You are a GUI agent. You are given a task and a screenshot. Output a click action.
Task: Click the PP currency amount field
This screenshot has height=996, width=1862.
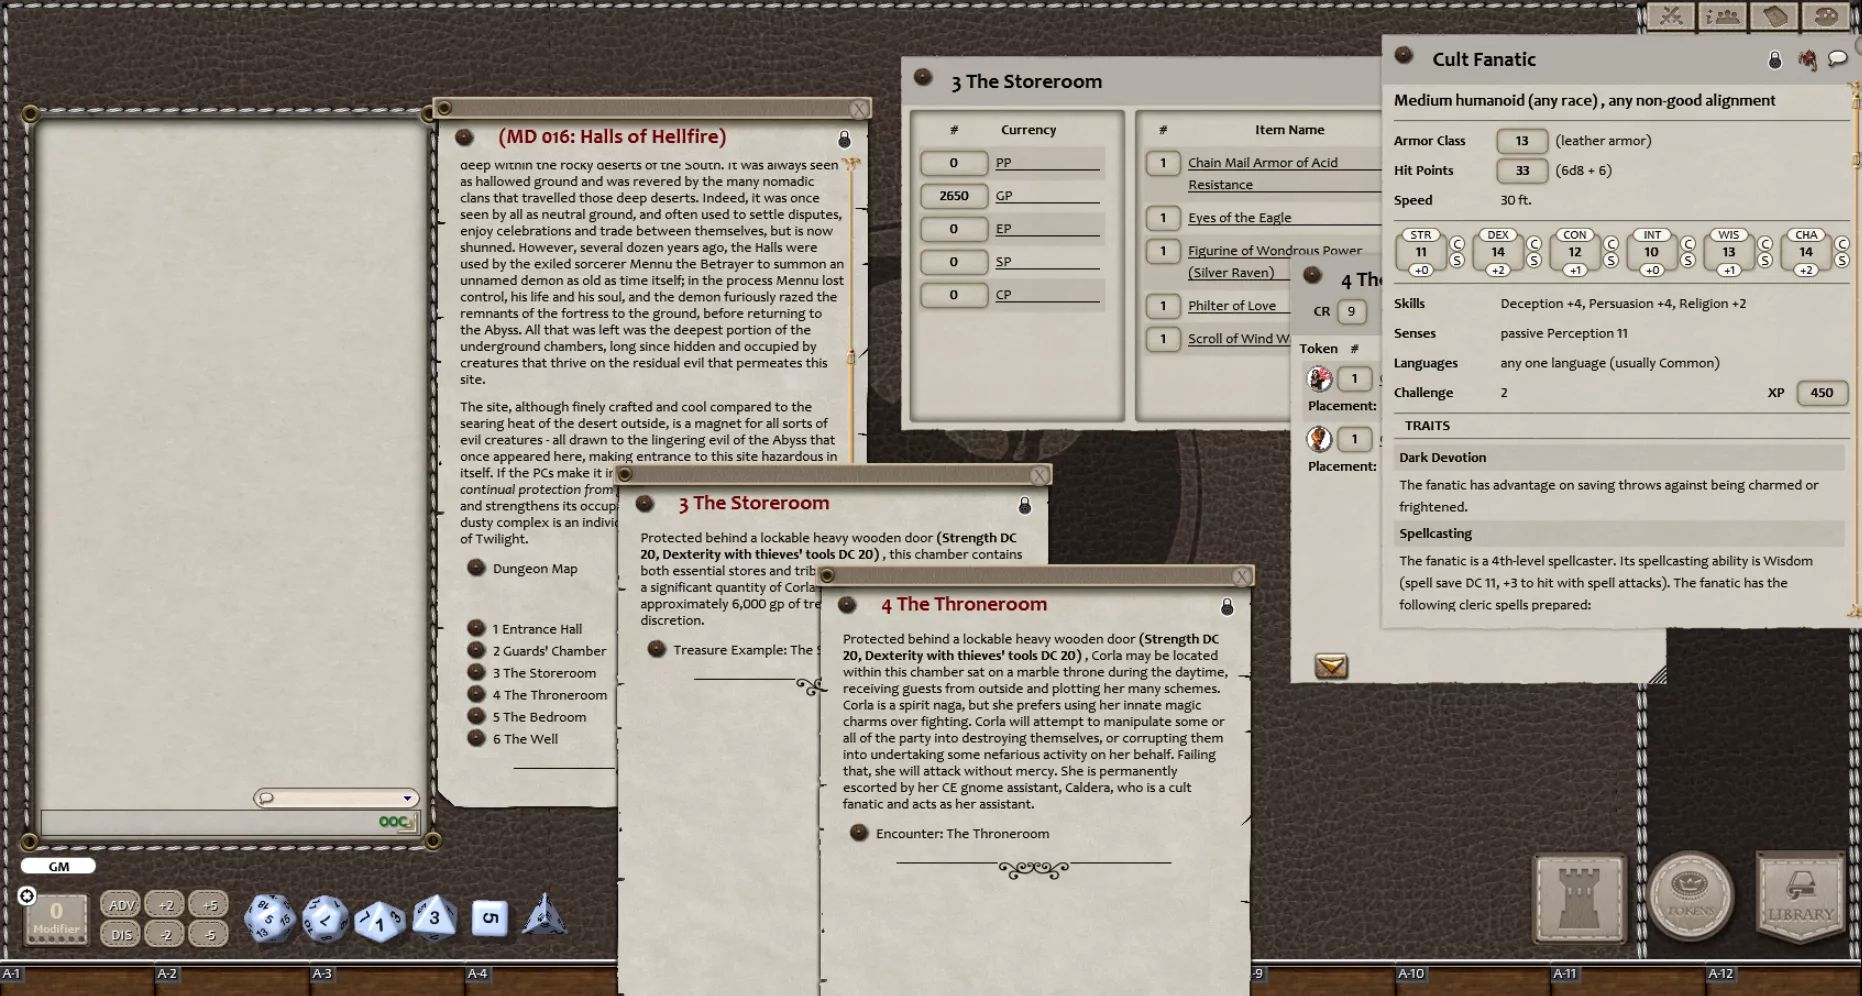click(954, 163)
